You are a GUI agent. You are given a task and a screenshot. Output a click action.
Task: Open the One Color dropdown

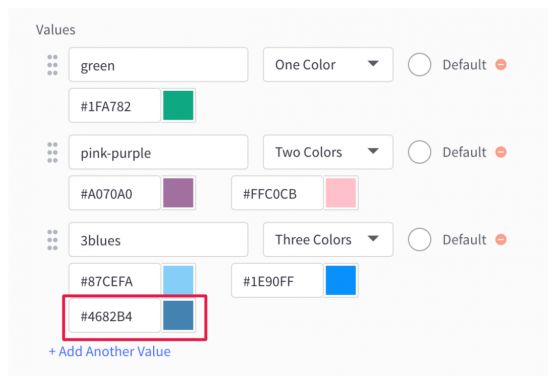pyautogui.click(x=328, y=65)
